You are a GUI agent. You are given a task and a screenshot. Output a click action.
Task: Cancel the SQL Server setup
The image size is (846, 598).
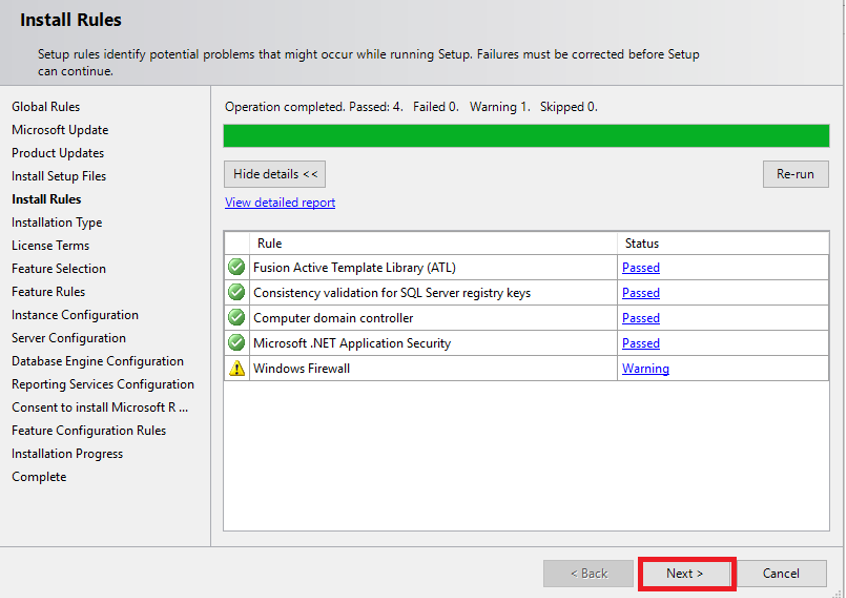pos(781,573)
